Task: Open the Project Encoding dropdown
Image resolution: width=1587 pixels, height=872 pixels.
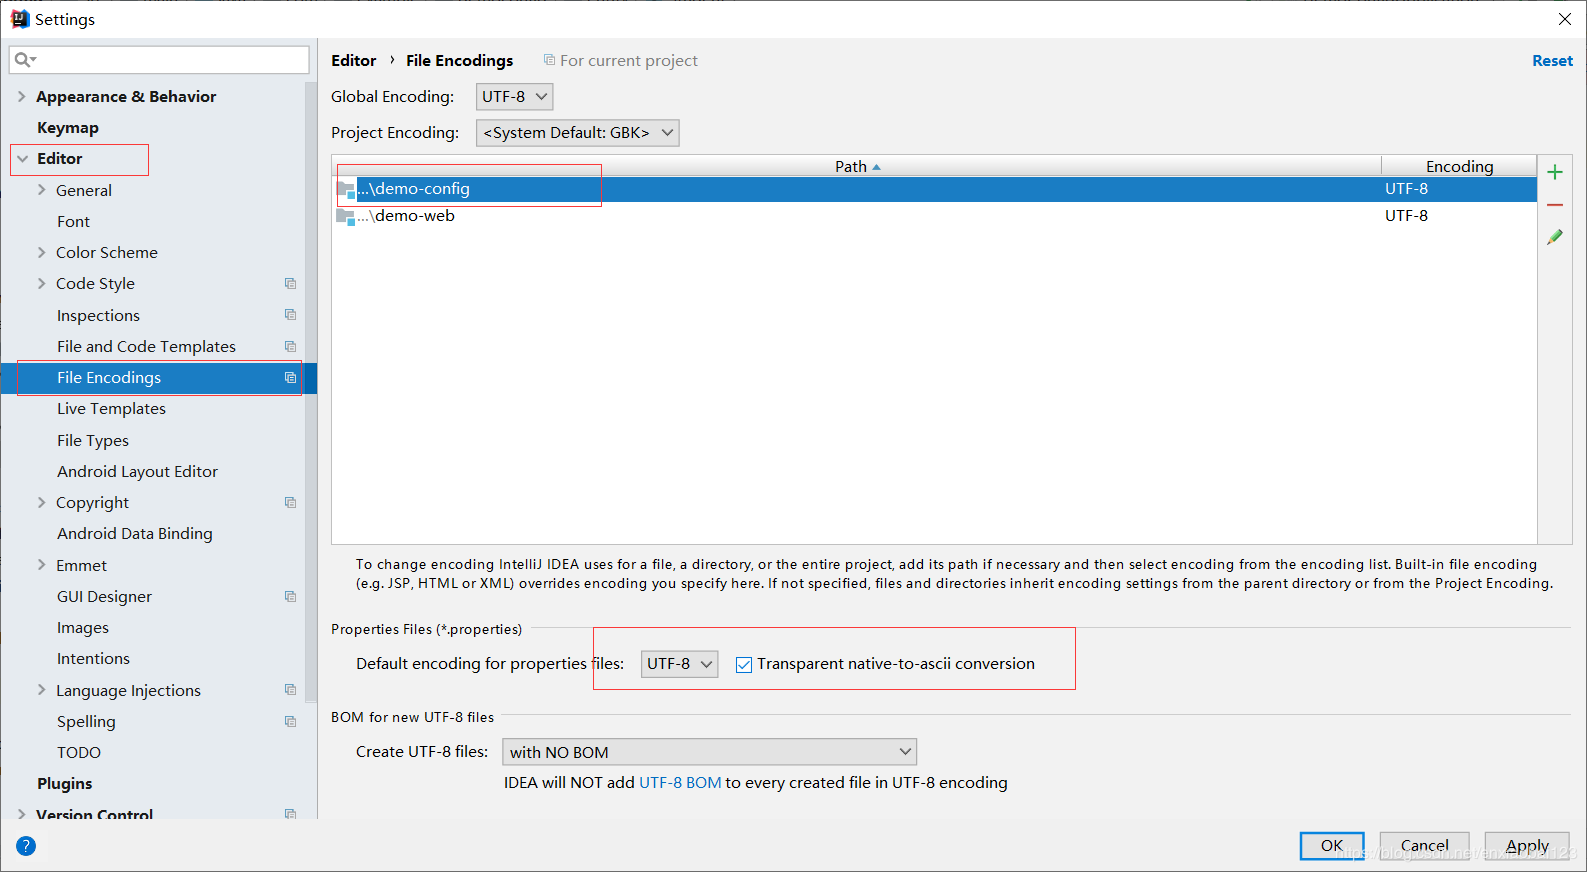Action: [x=577, y=133]
